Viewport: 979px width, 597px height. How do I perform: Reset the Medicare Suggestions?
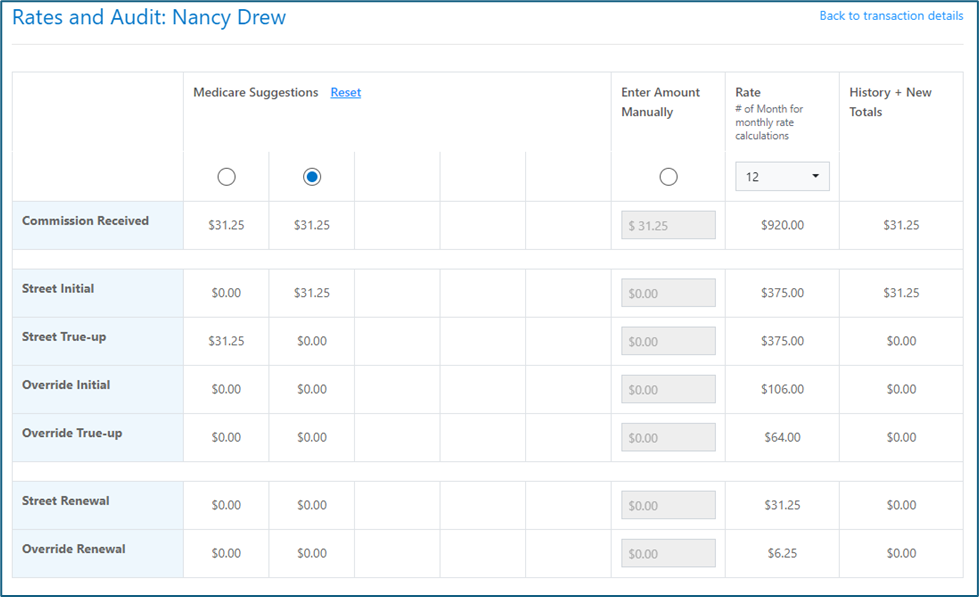345,93
